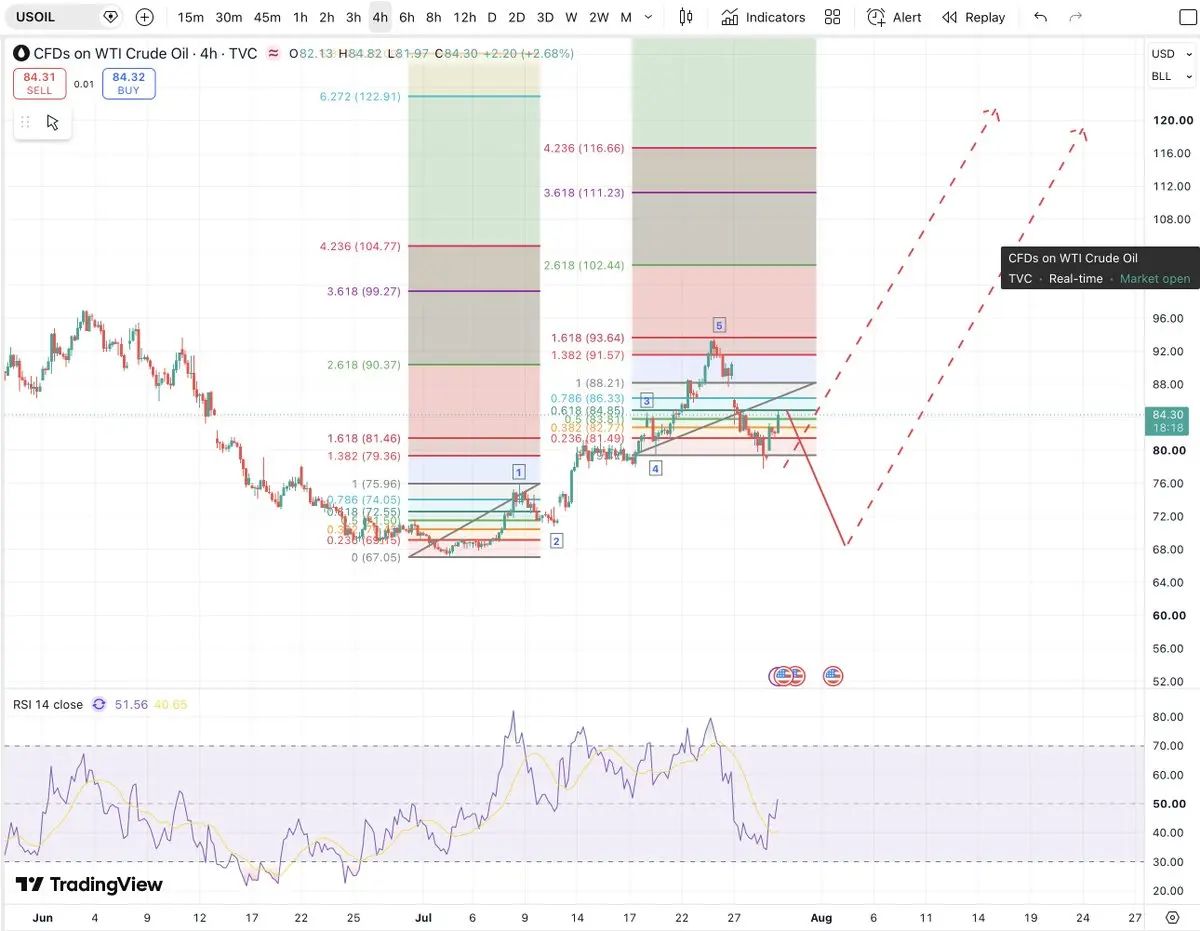Change timeframe to W (weekly)
Image resolution: width=1200 pixels, height=931 pixels.
[x=571, y=17]
